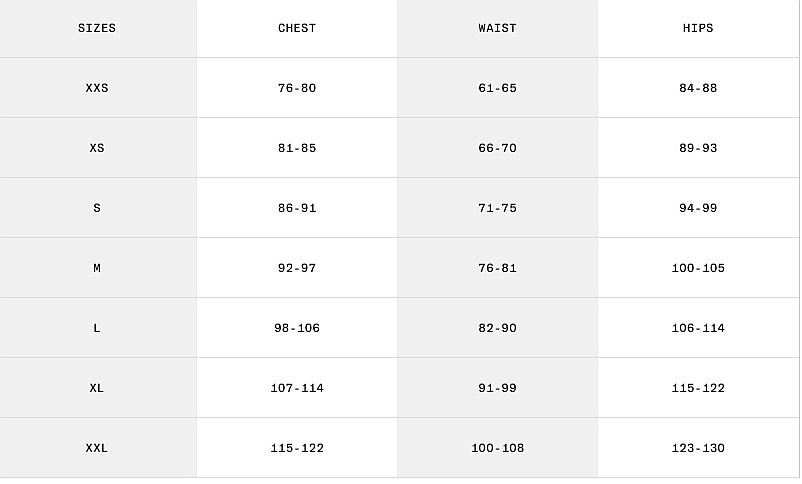Click the HIPS column header
The image size is (802, 484).
pos(698,28)
